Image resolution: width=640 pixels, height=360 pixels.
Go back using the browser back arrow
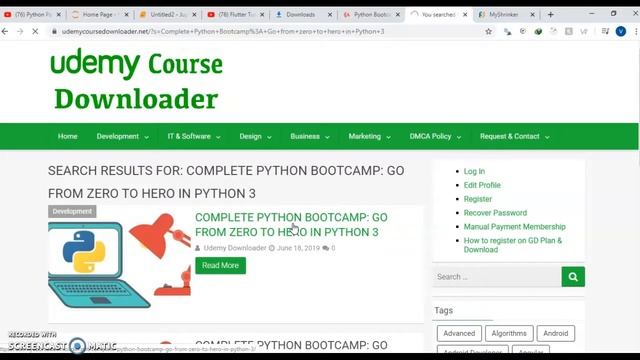tap(5, 31)
